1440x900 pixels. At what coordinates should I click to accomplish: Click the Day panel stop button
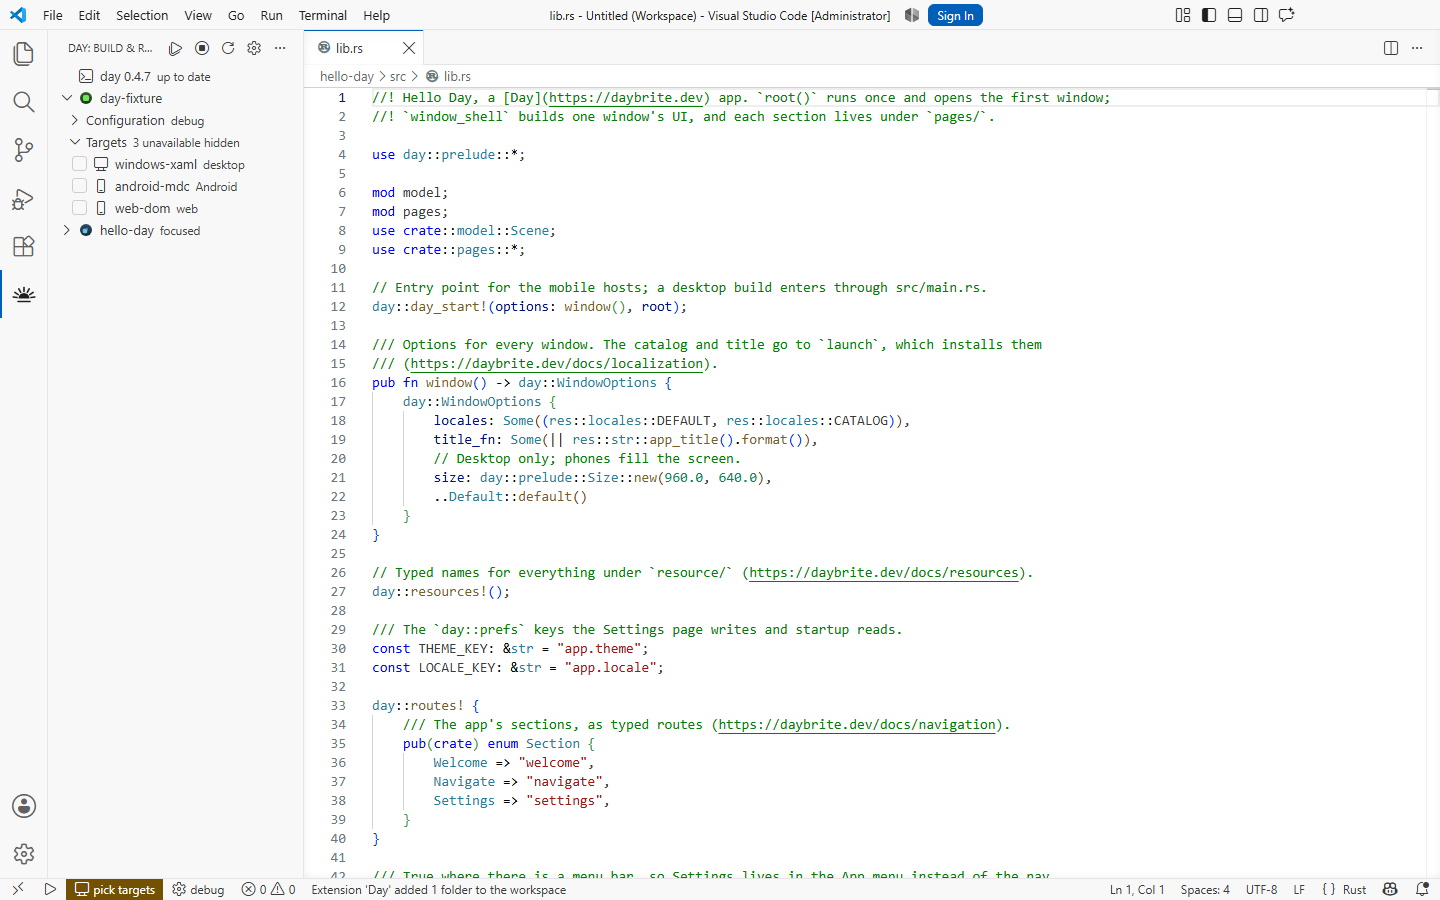click(x=202, y=48)
